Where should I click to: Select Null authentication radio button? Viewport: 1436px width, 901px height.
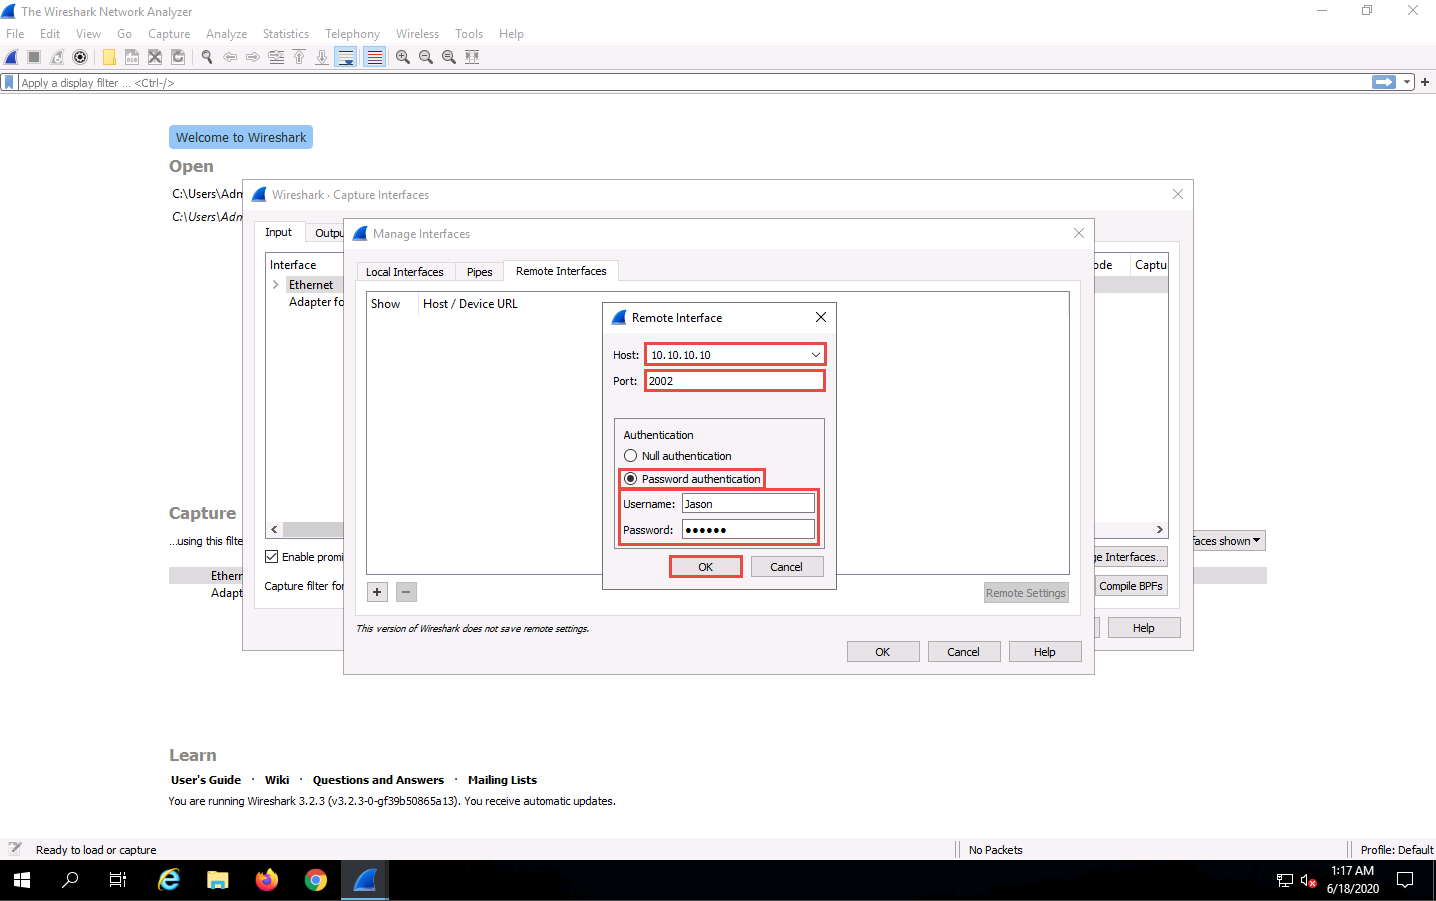pos(631,456)
